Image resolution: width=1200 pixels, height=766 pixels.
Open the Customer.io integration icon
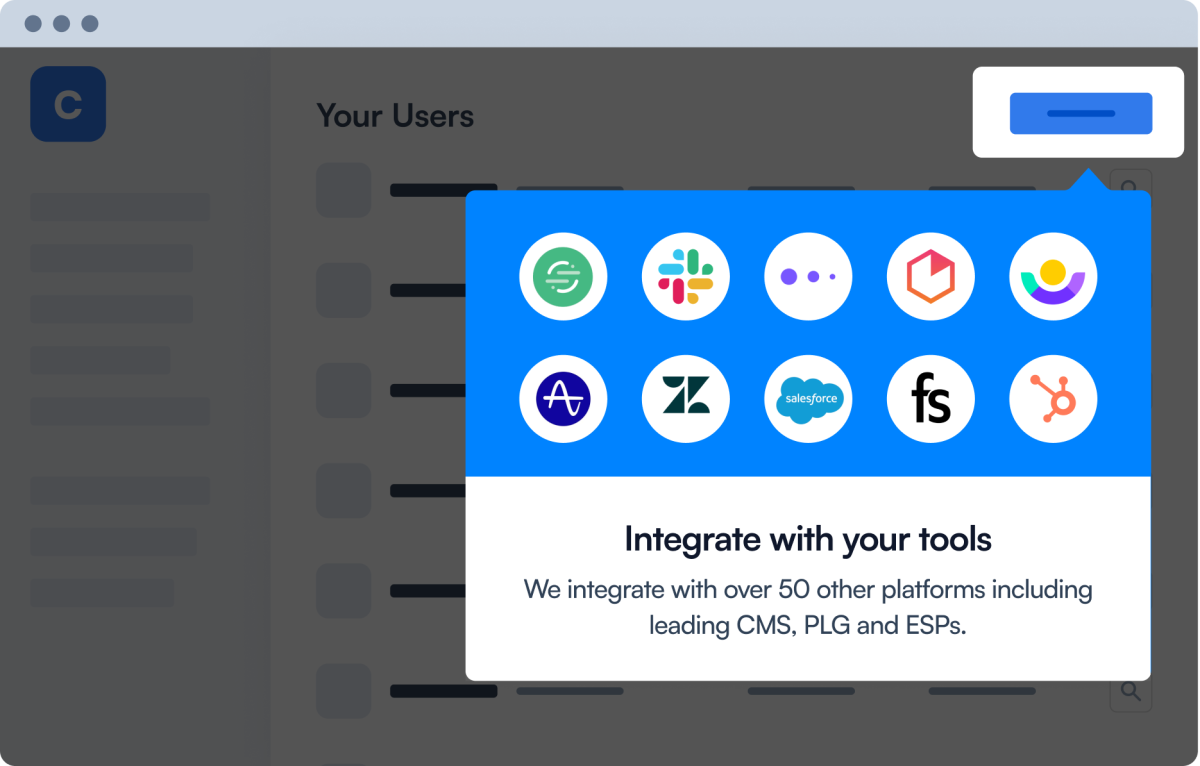(x=1053, y=277)
